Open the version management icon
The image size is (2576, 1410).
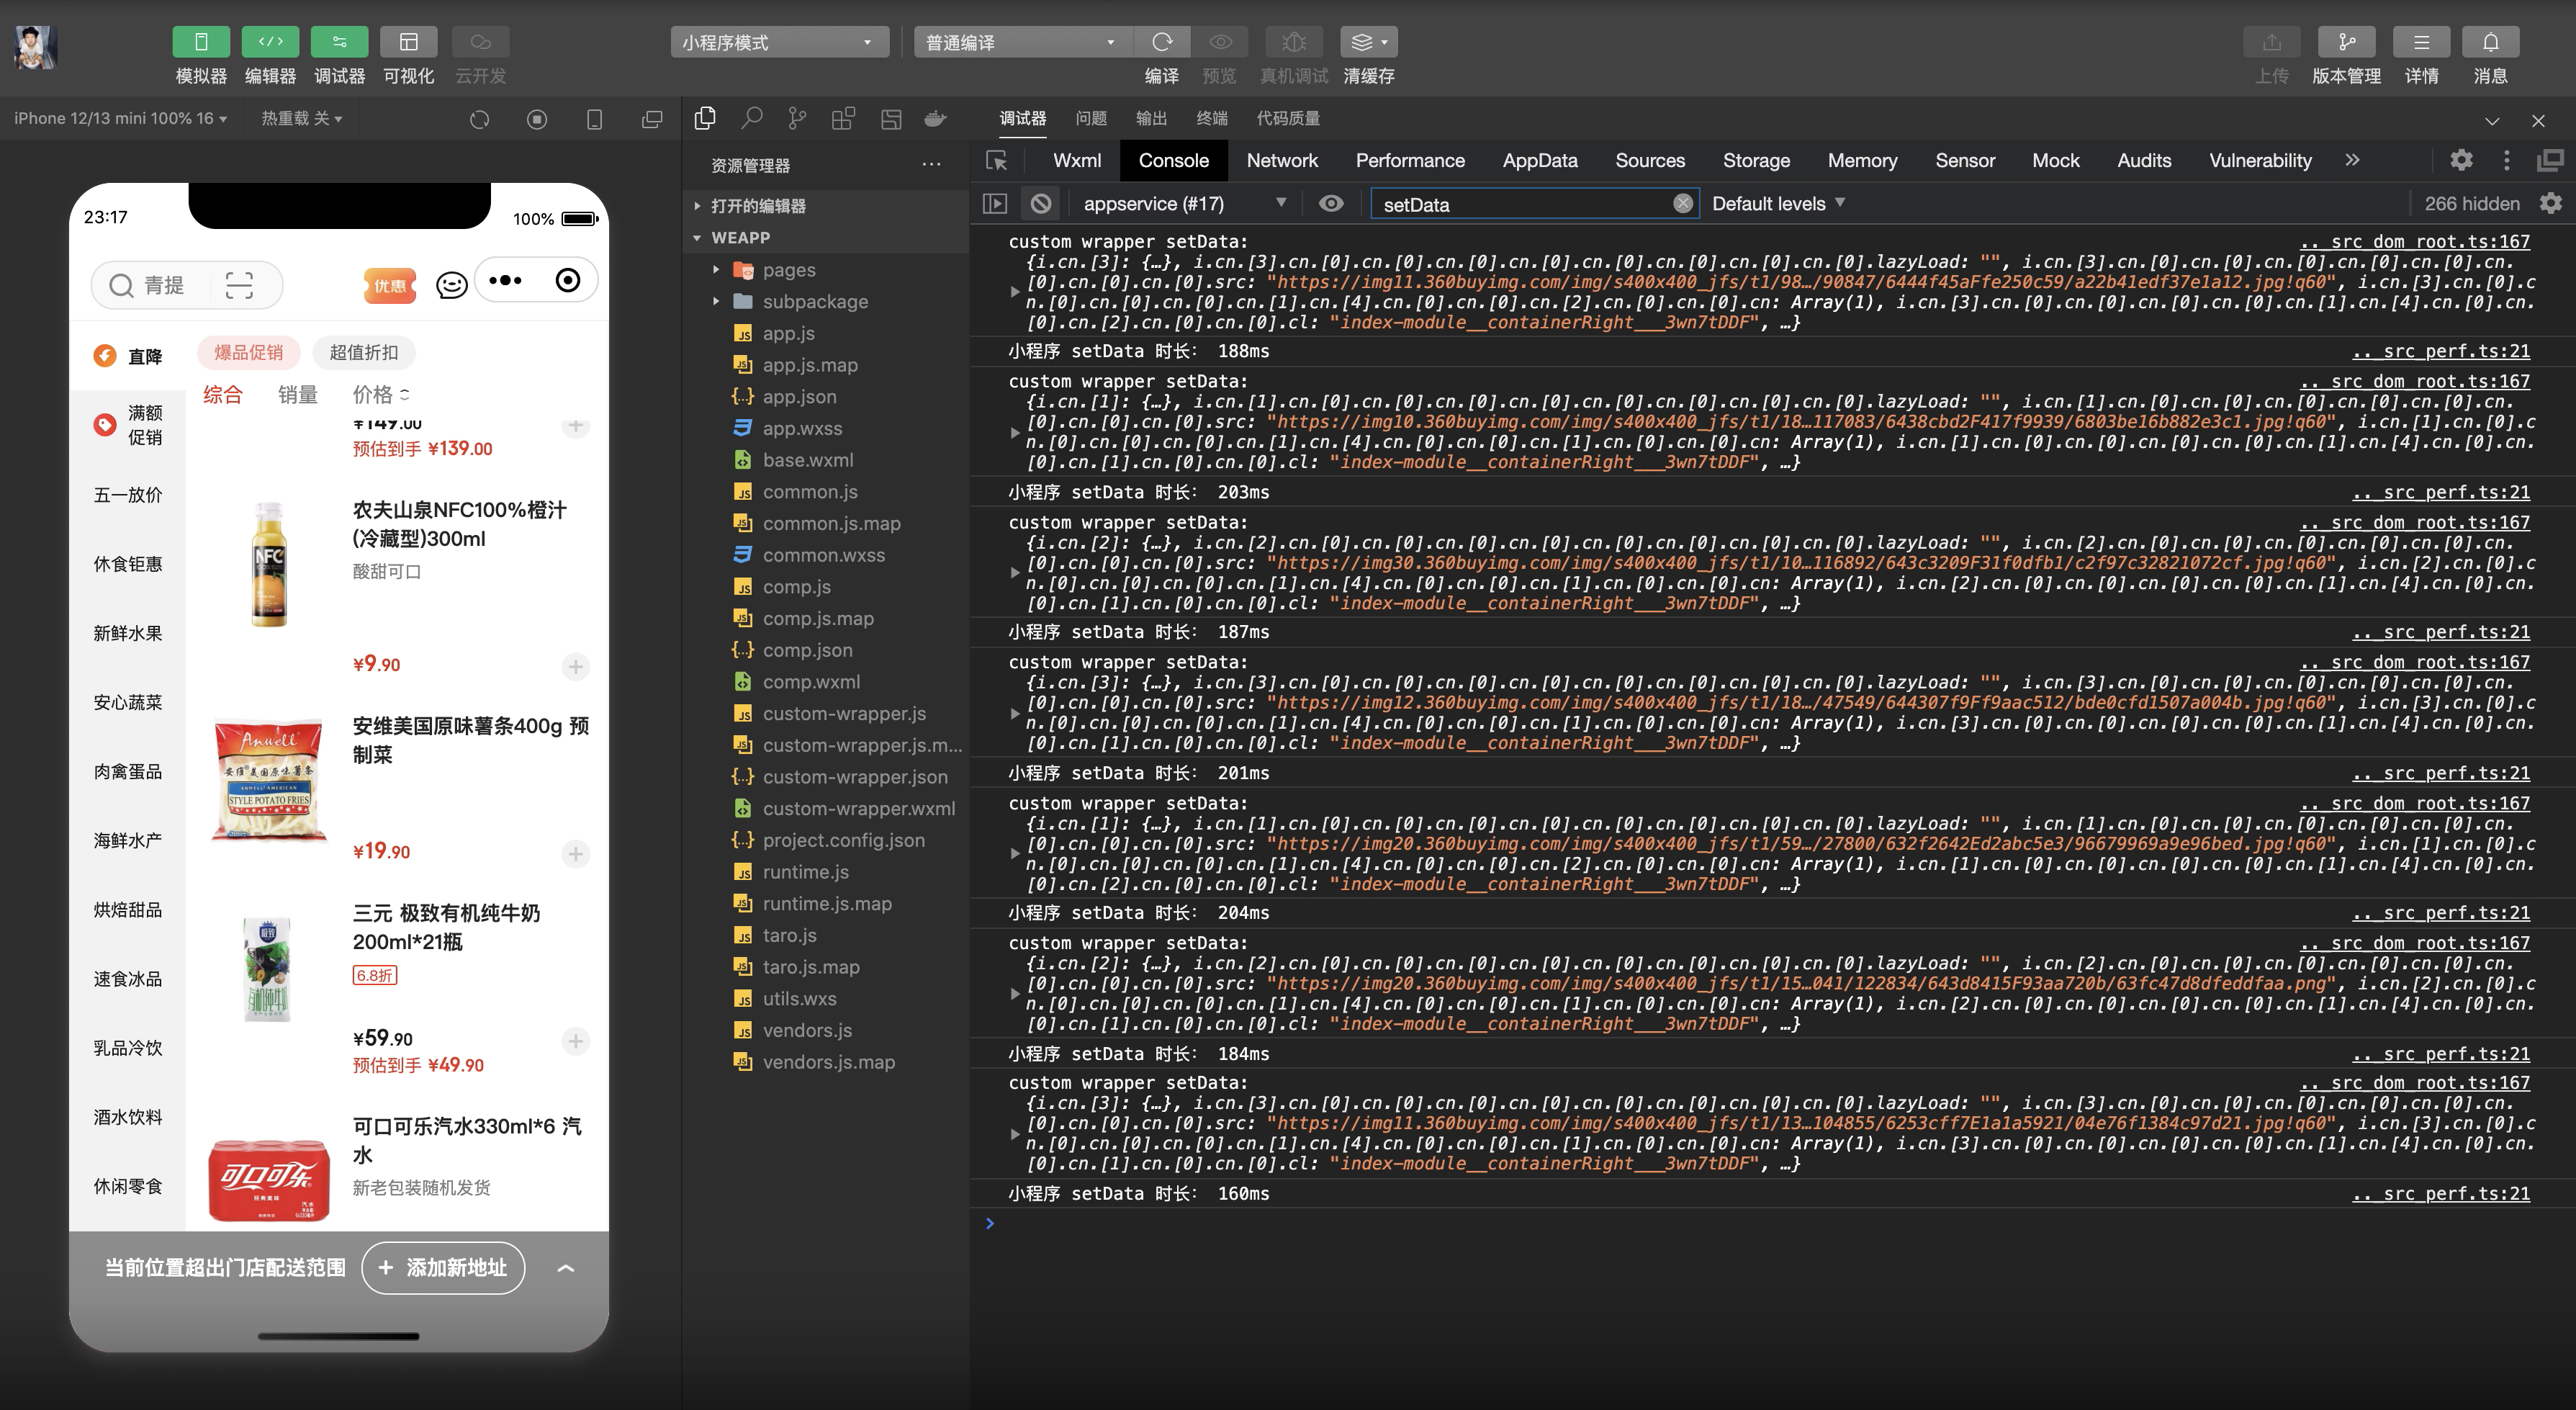coord(2346,42)
